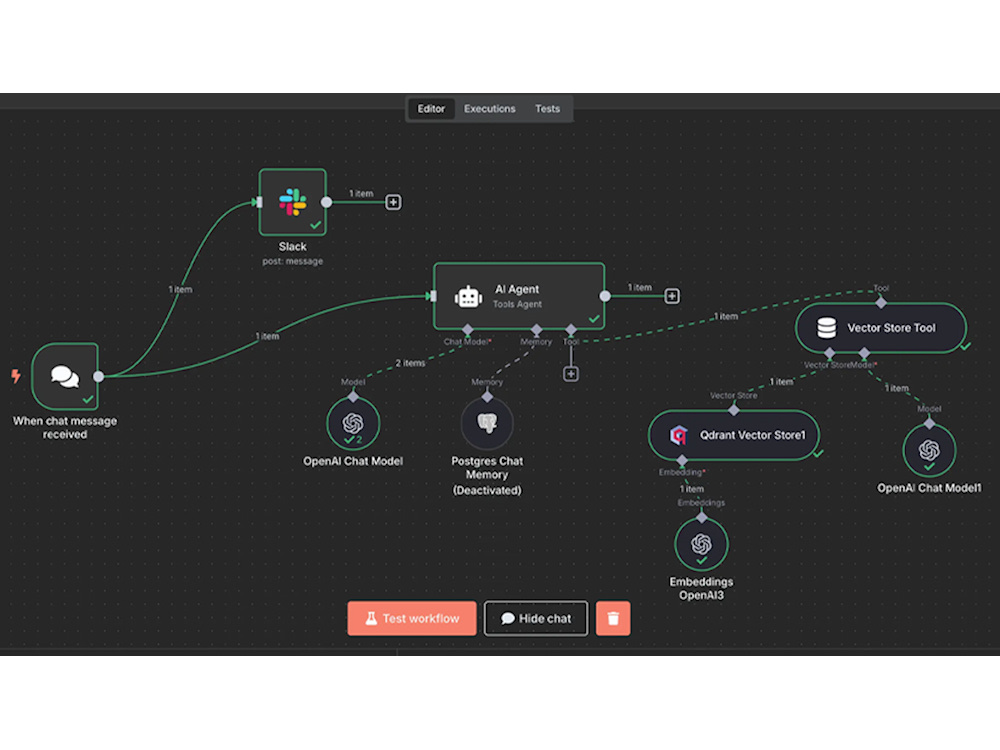The height and width of the screenshot is (750, 1000).
Task: Add a node after AI Agent output
Action: click(672, 296)
